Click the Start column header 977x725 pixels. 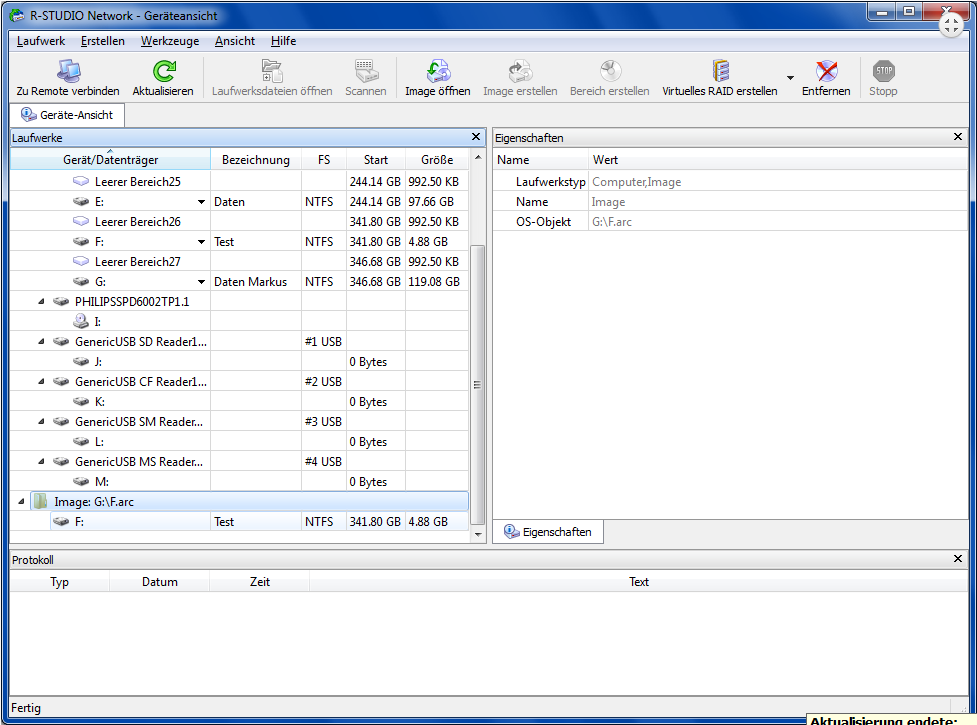click(x=376, y=159)
